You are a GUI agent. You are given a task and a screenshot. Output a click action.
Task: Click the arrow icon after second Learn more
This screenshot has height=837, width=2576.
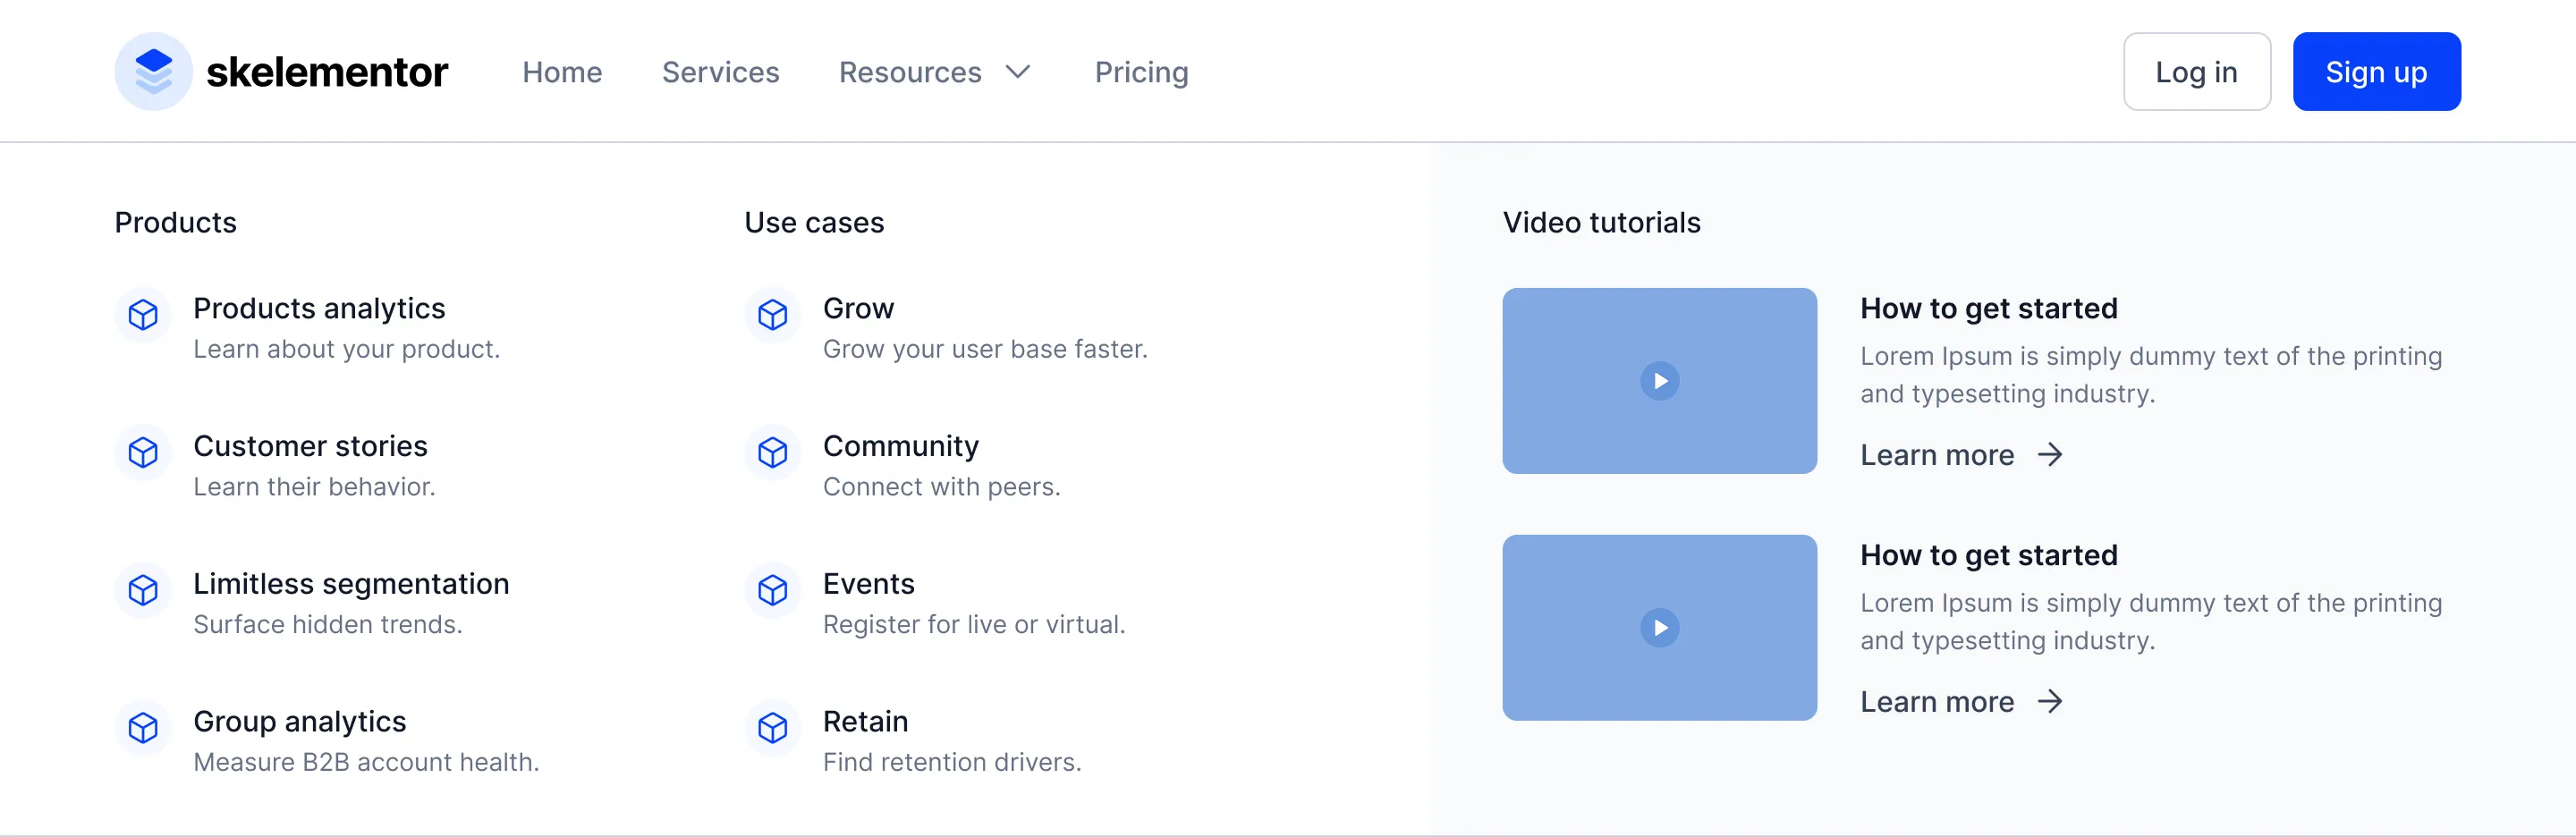(x=2050, y=702)
